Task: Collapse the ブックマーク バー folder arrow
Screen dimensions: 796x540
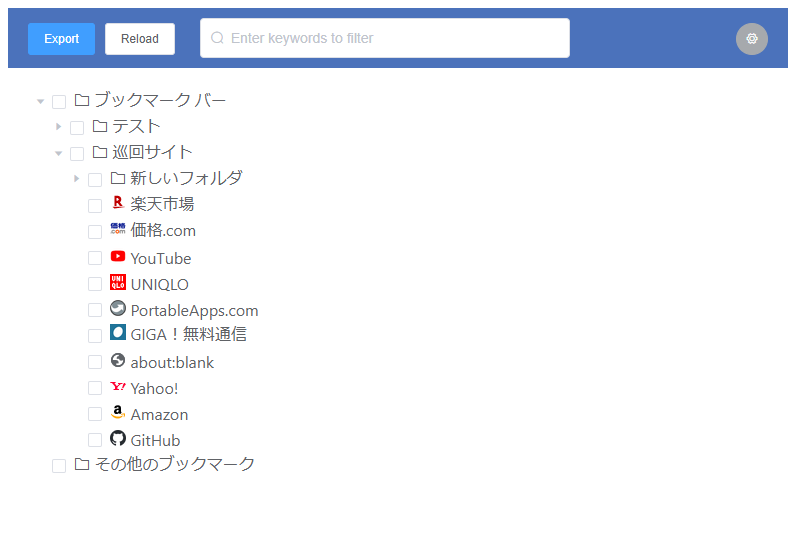Action: click(41, 102)
